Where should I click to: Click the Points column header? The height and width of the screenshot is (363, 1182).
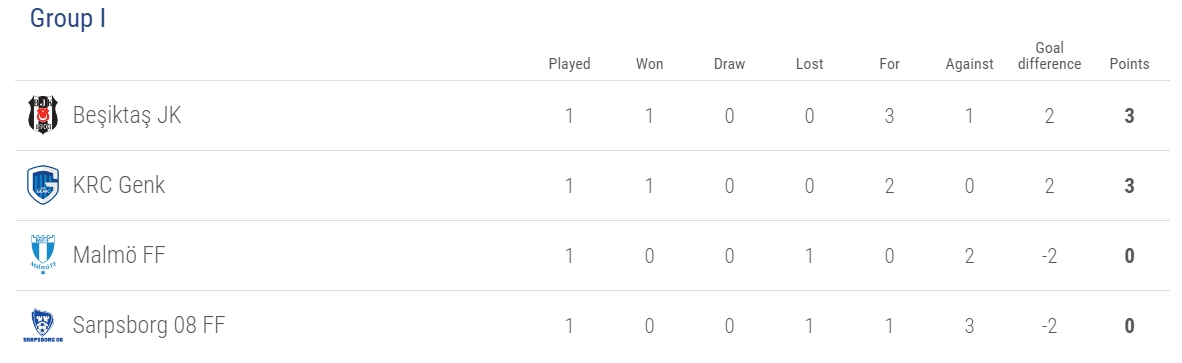tap(1129, 64)
